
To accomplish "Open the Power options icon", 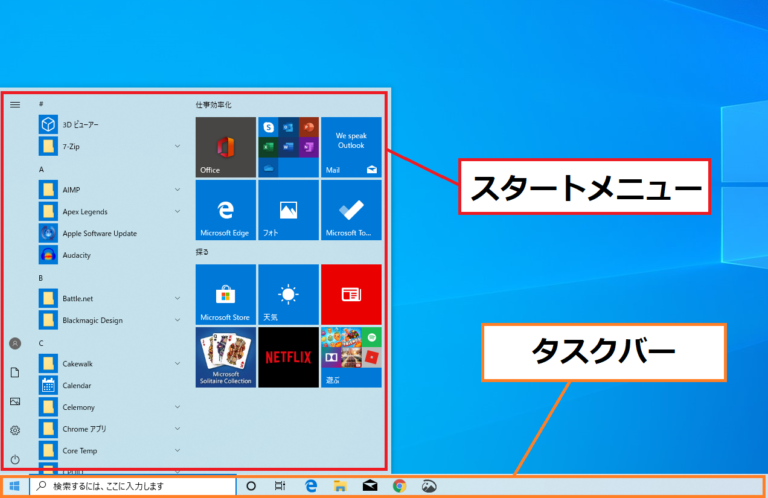I will (x=15, y=459).
